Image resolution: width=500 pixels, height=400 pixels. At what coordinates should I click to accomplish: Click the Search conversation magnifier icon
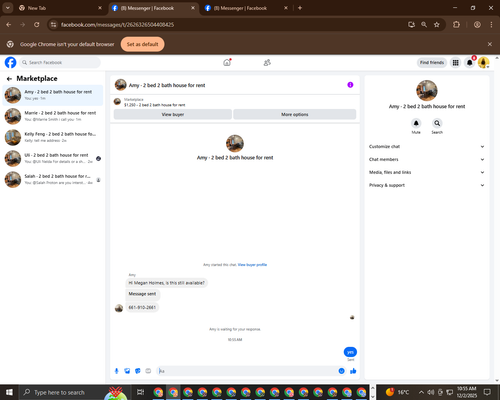[437, 123]
